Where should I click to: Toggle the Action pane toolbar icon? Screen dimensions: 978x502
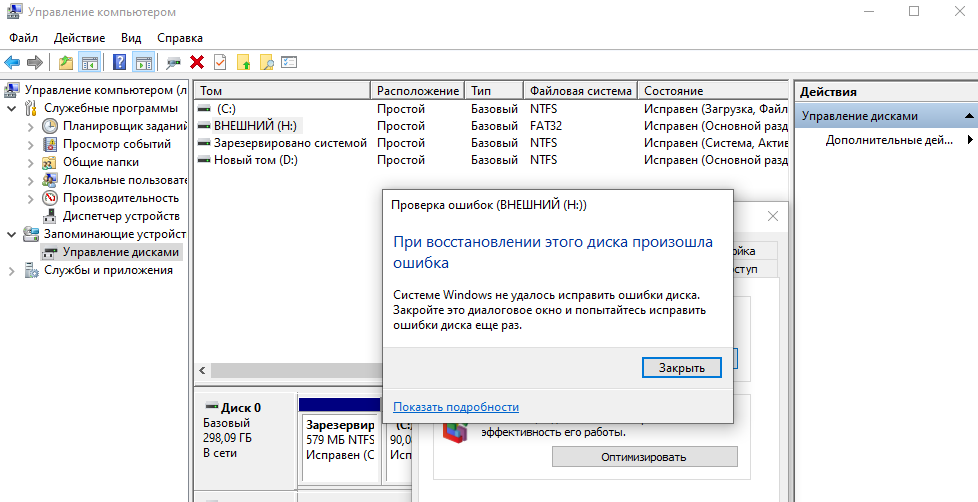coord(143,63)
